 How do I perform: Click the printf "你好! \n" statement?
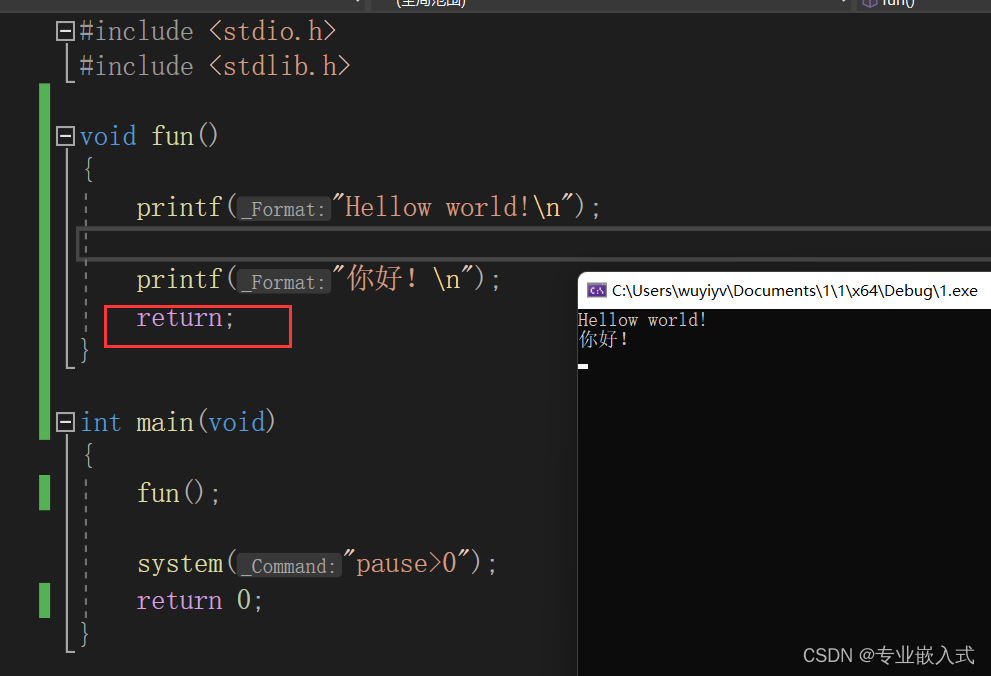(x=318, y=279)
